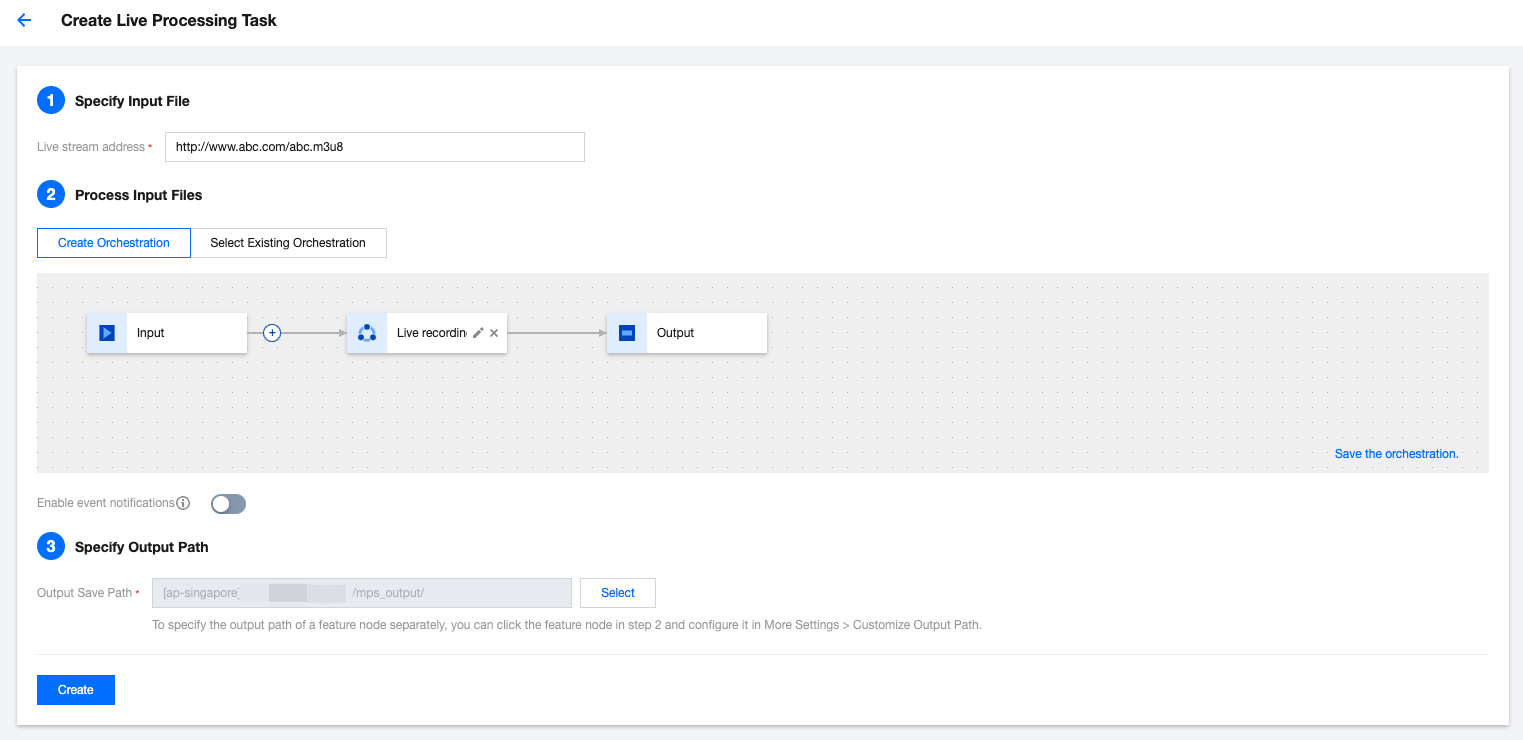Switch to Create Orchestration tab
This screenshot has height=740, width=1523.
pos(114,243)
